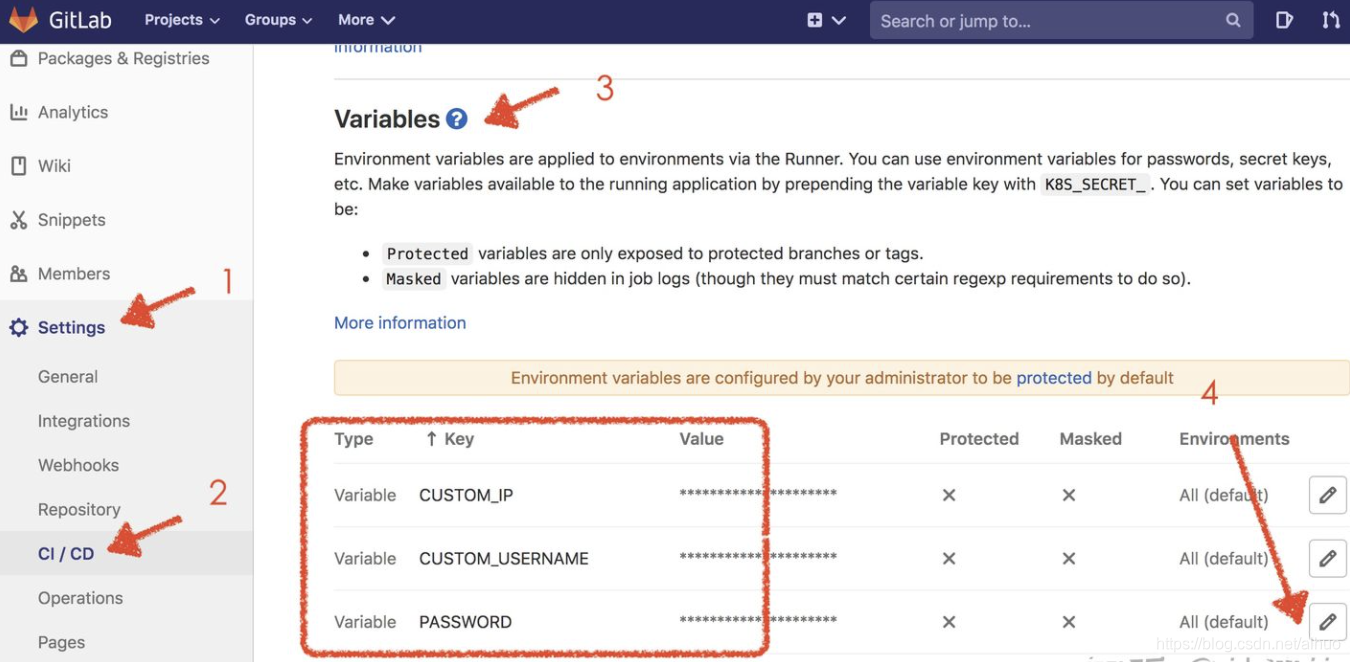The image size is (1350, 662).
Task: Click CUSTOM_USERNAME key text
Action: (x=504, y=558)
